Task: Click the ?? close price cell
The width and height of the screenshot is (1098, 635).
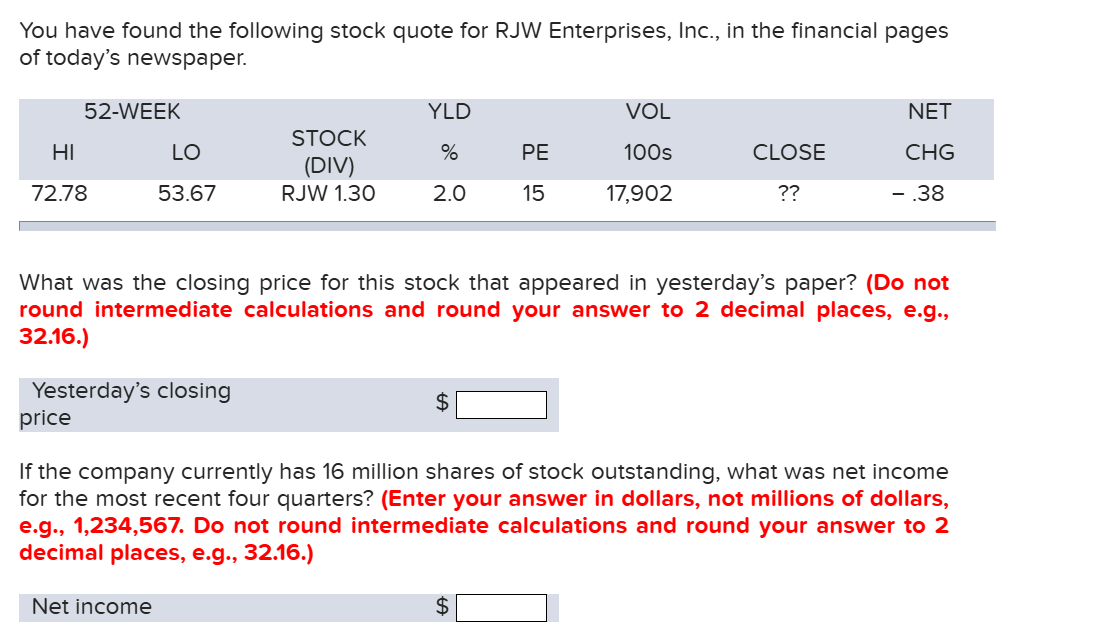Action: [789, 193]
